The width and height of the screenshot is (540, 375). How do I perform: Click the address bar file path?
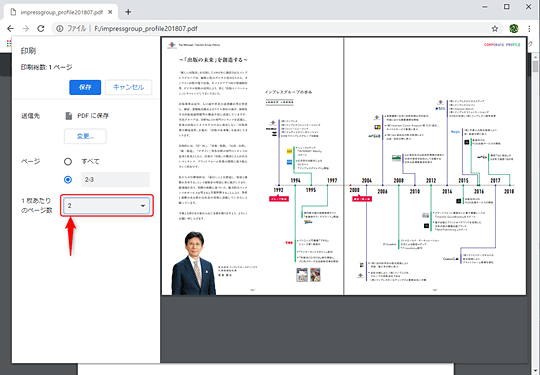point(146,29)
